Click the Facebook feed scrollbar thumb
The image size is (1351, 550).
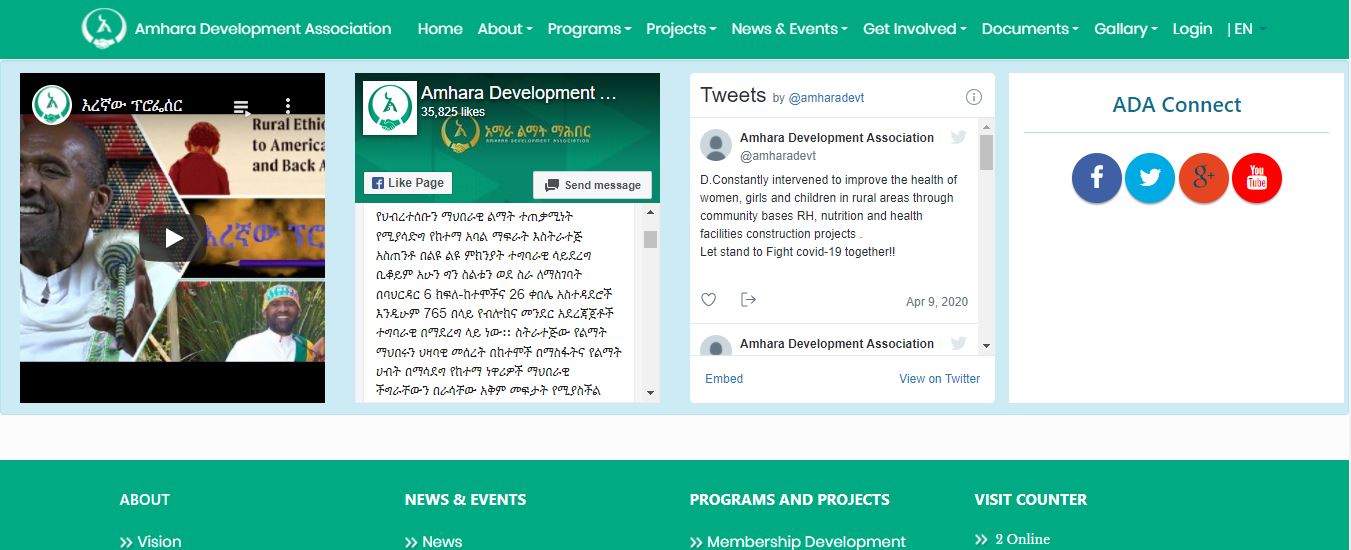(650, 239)
